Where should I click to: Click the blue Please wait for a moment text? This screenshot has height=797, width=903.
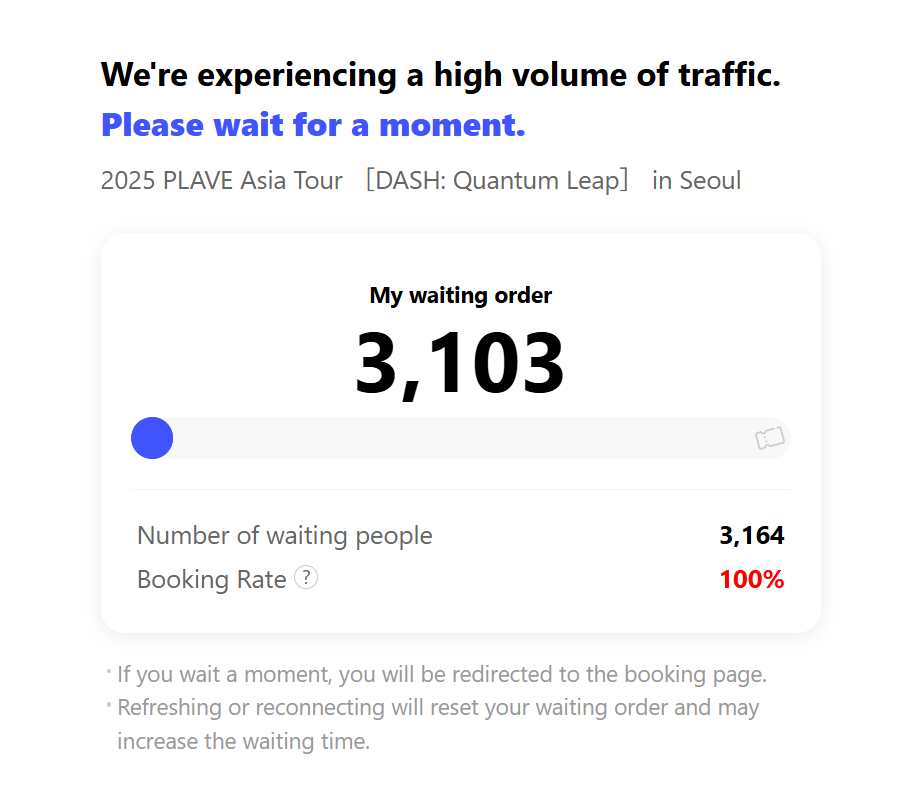313,125
